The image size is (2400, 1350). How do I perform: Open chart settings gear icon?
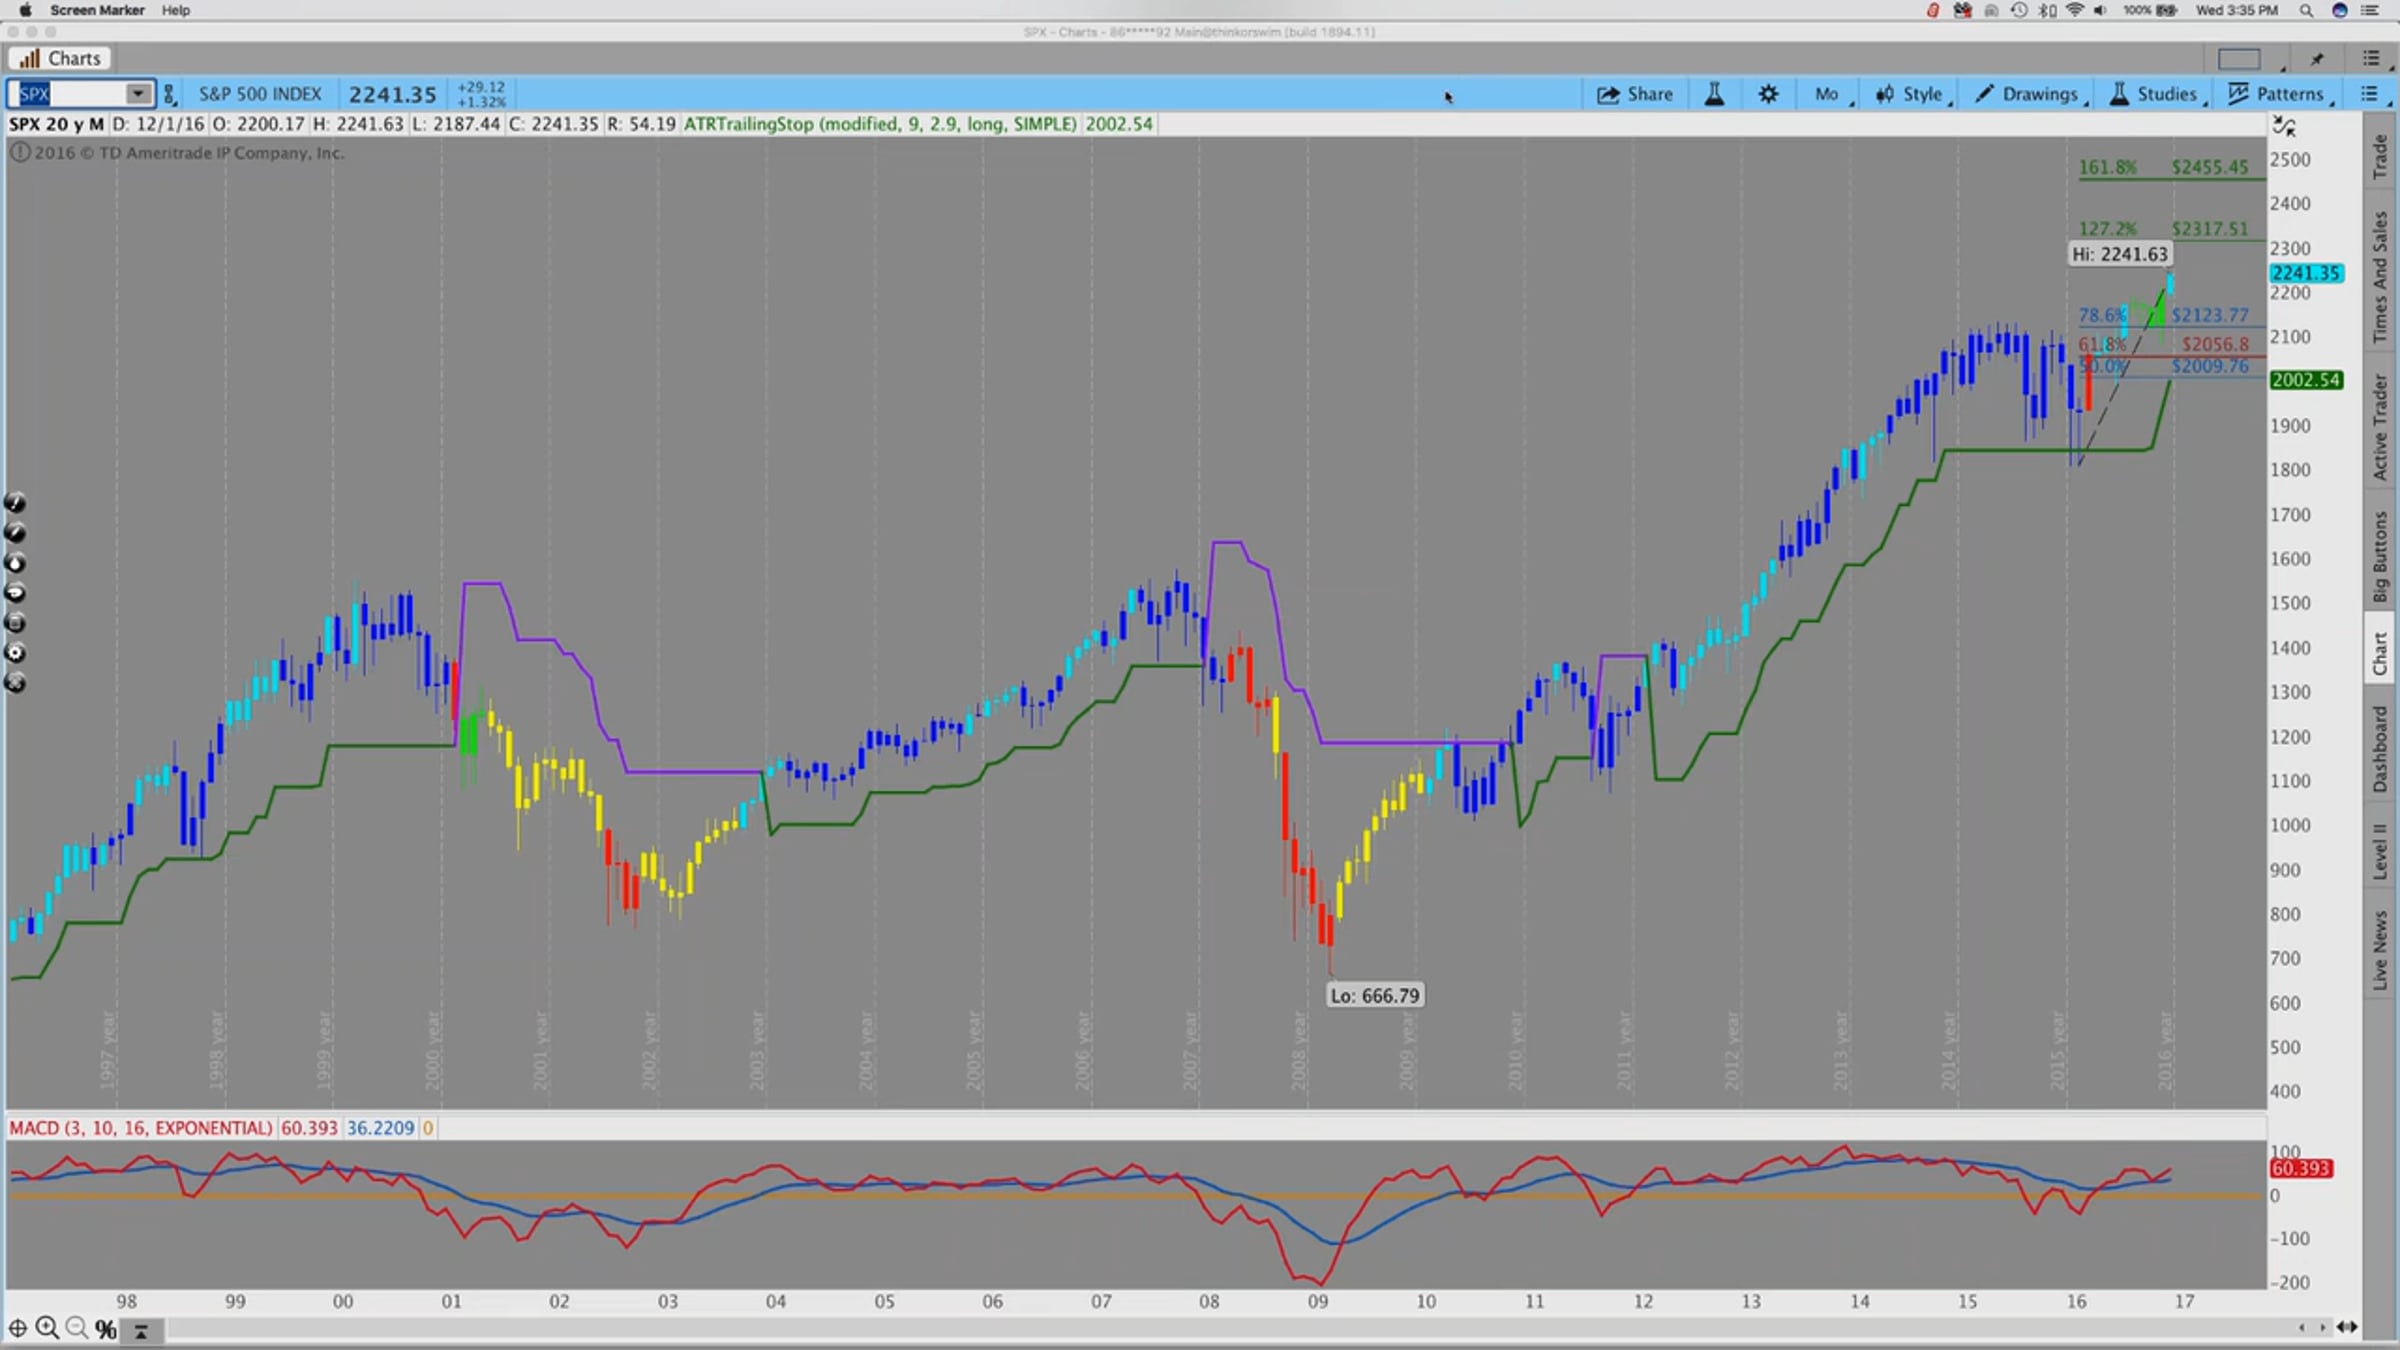(1768, 94)
